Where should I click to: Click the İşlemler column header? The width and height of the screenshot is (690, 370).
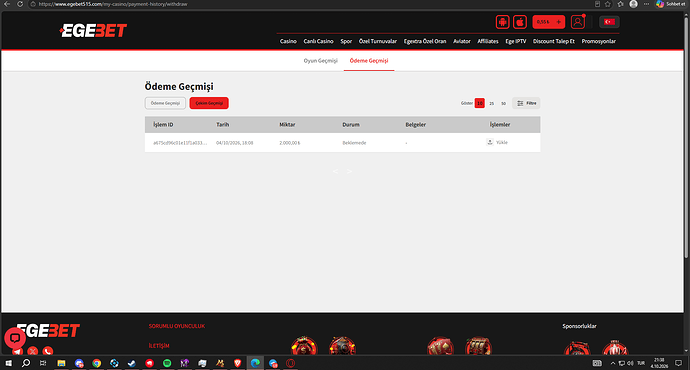(x=500, y=125)
